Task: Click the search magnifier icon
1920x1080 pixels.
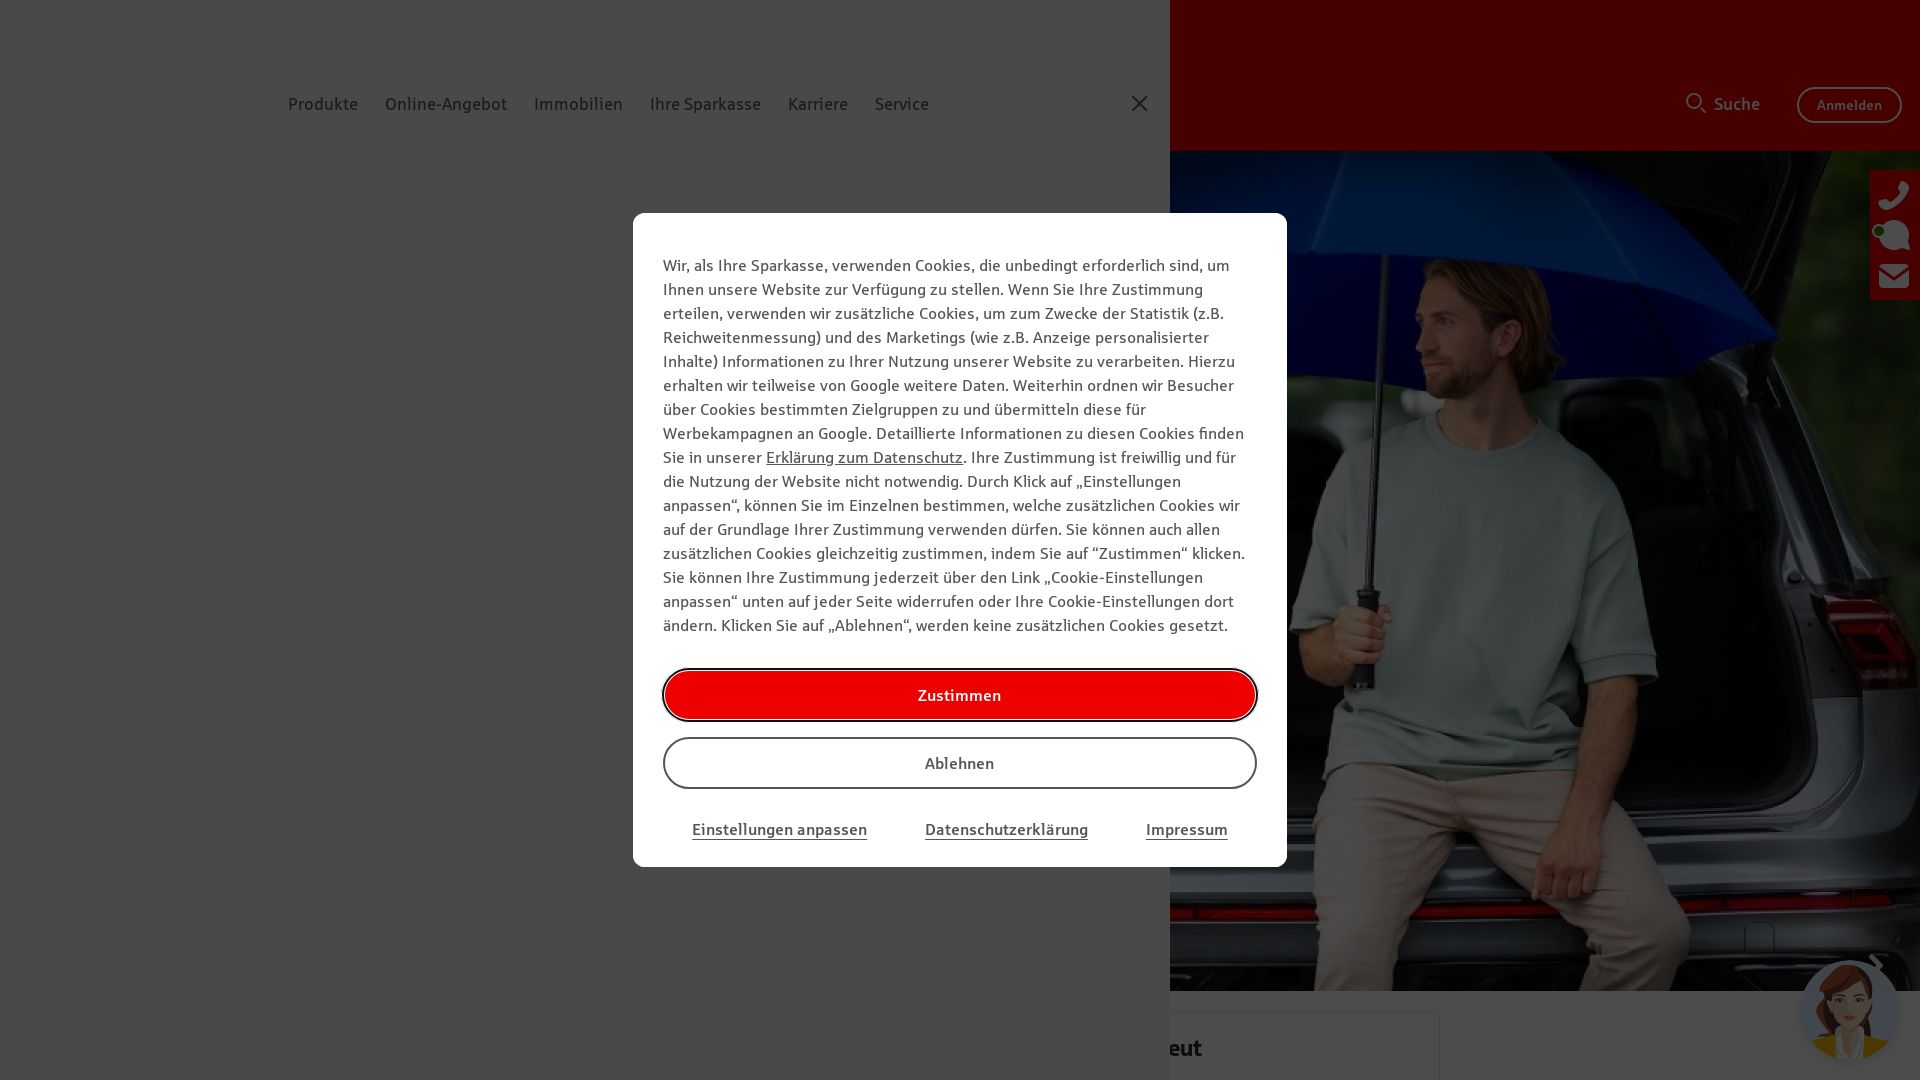Action: pos(1695,103)
